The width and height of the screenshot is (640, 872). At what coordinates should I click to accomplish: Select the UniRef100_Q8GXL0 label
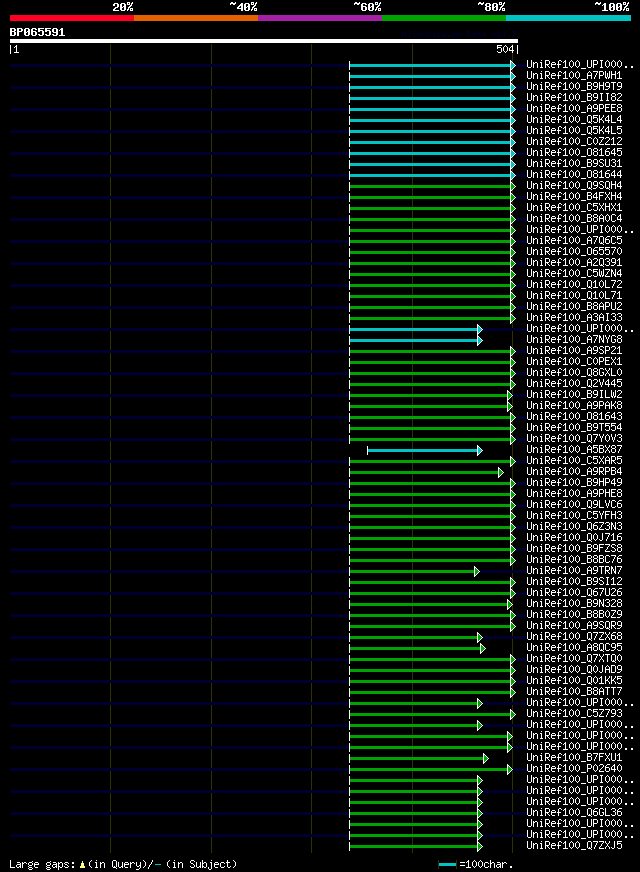tap(574, 373)
